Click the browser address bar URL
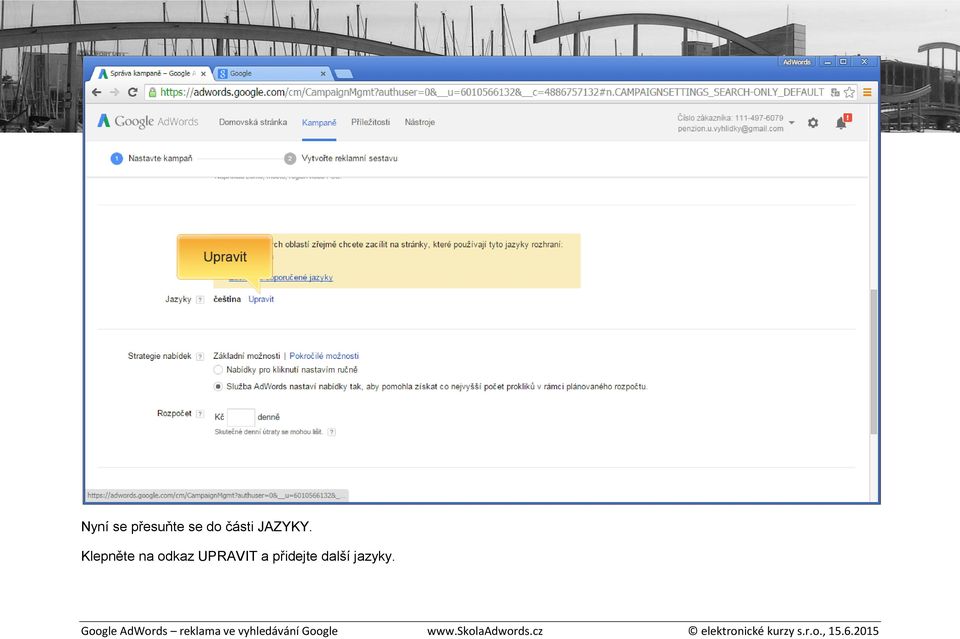 click(x=492, y=92)
